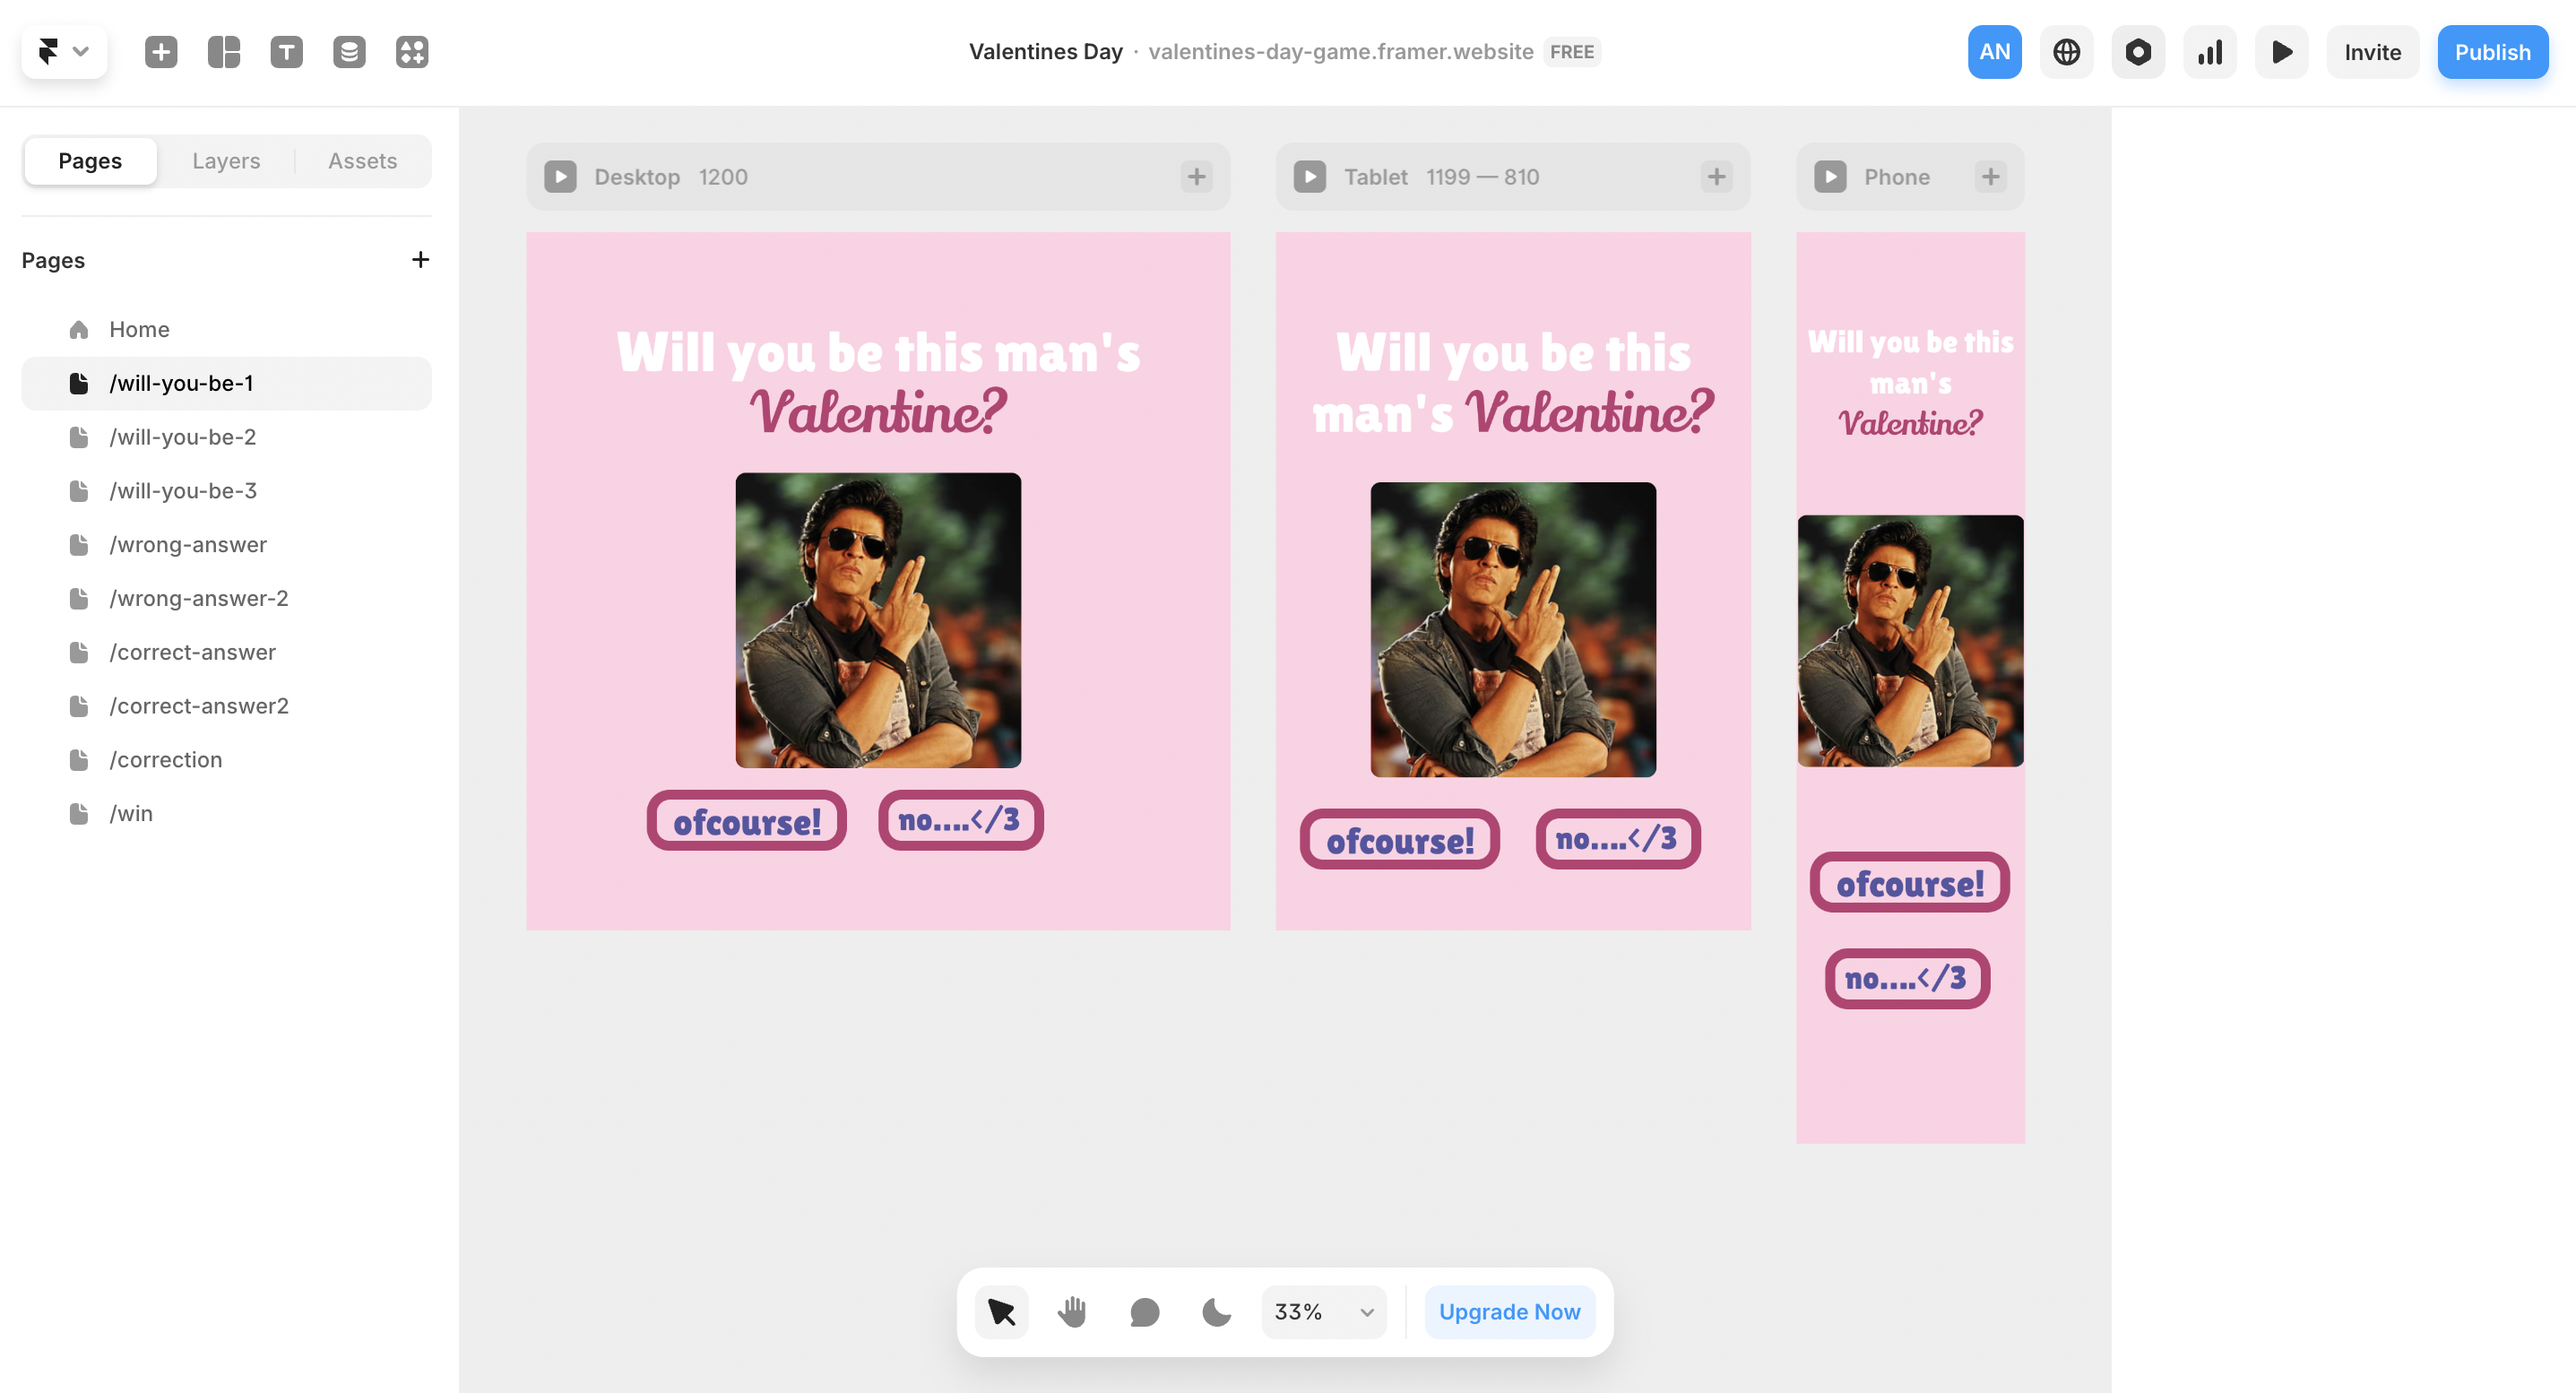The width and height of the screenshot is (2576, 1393).
Task: Click the Tablet ofcourse! button
Action: 1399,840
